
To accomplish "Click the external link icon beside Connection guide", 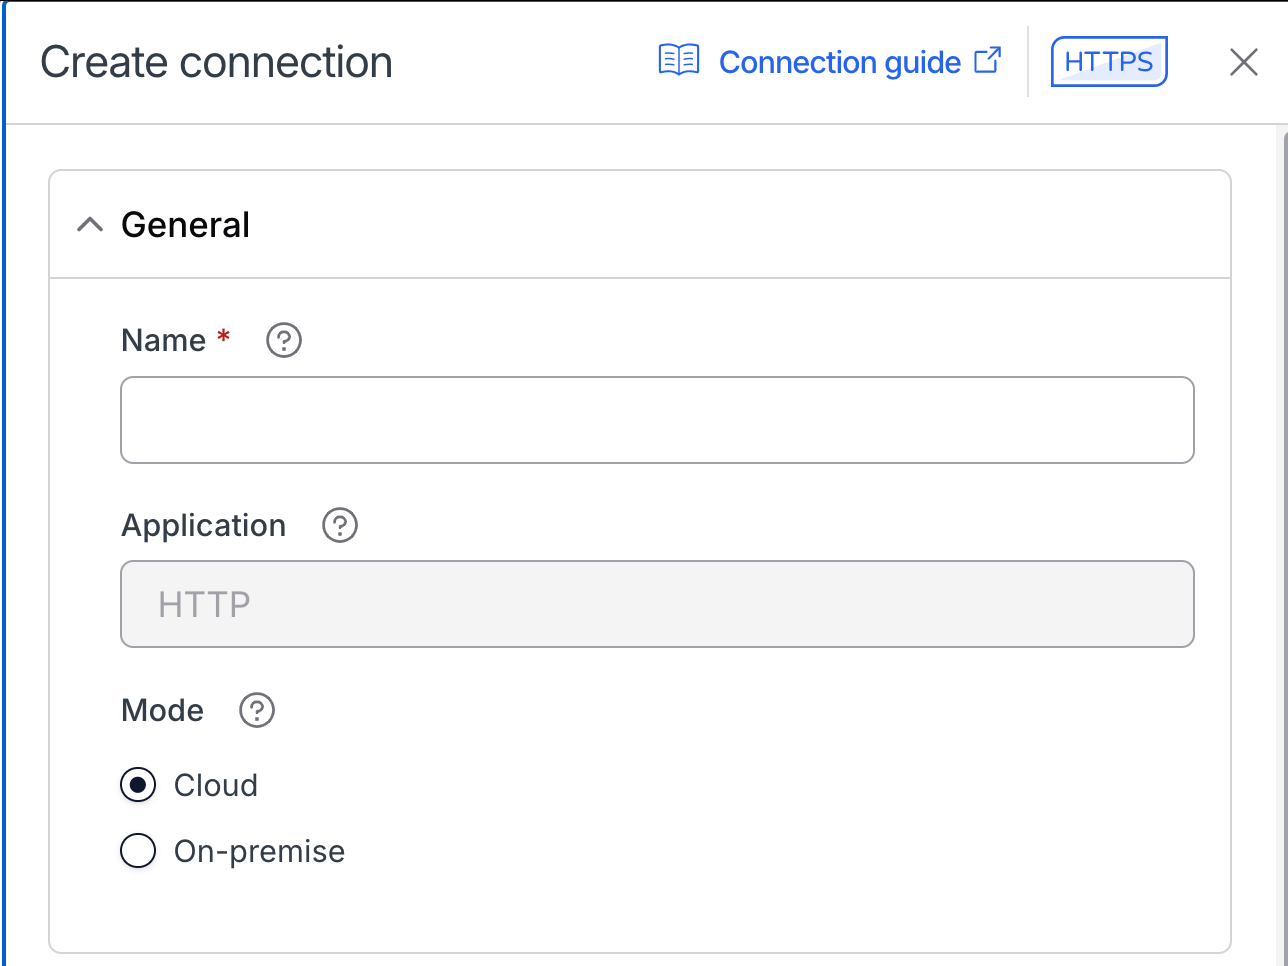I will pyautogui.click(x=988, y=60).
